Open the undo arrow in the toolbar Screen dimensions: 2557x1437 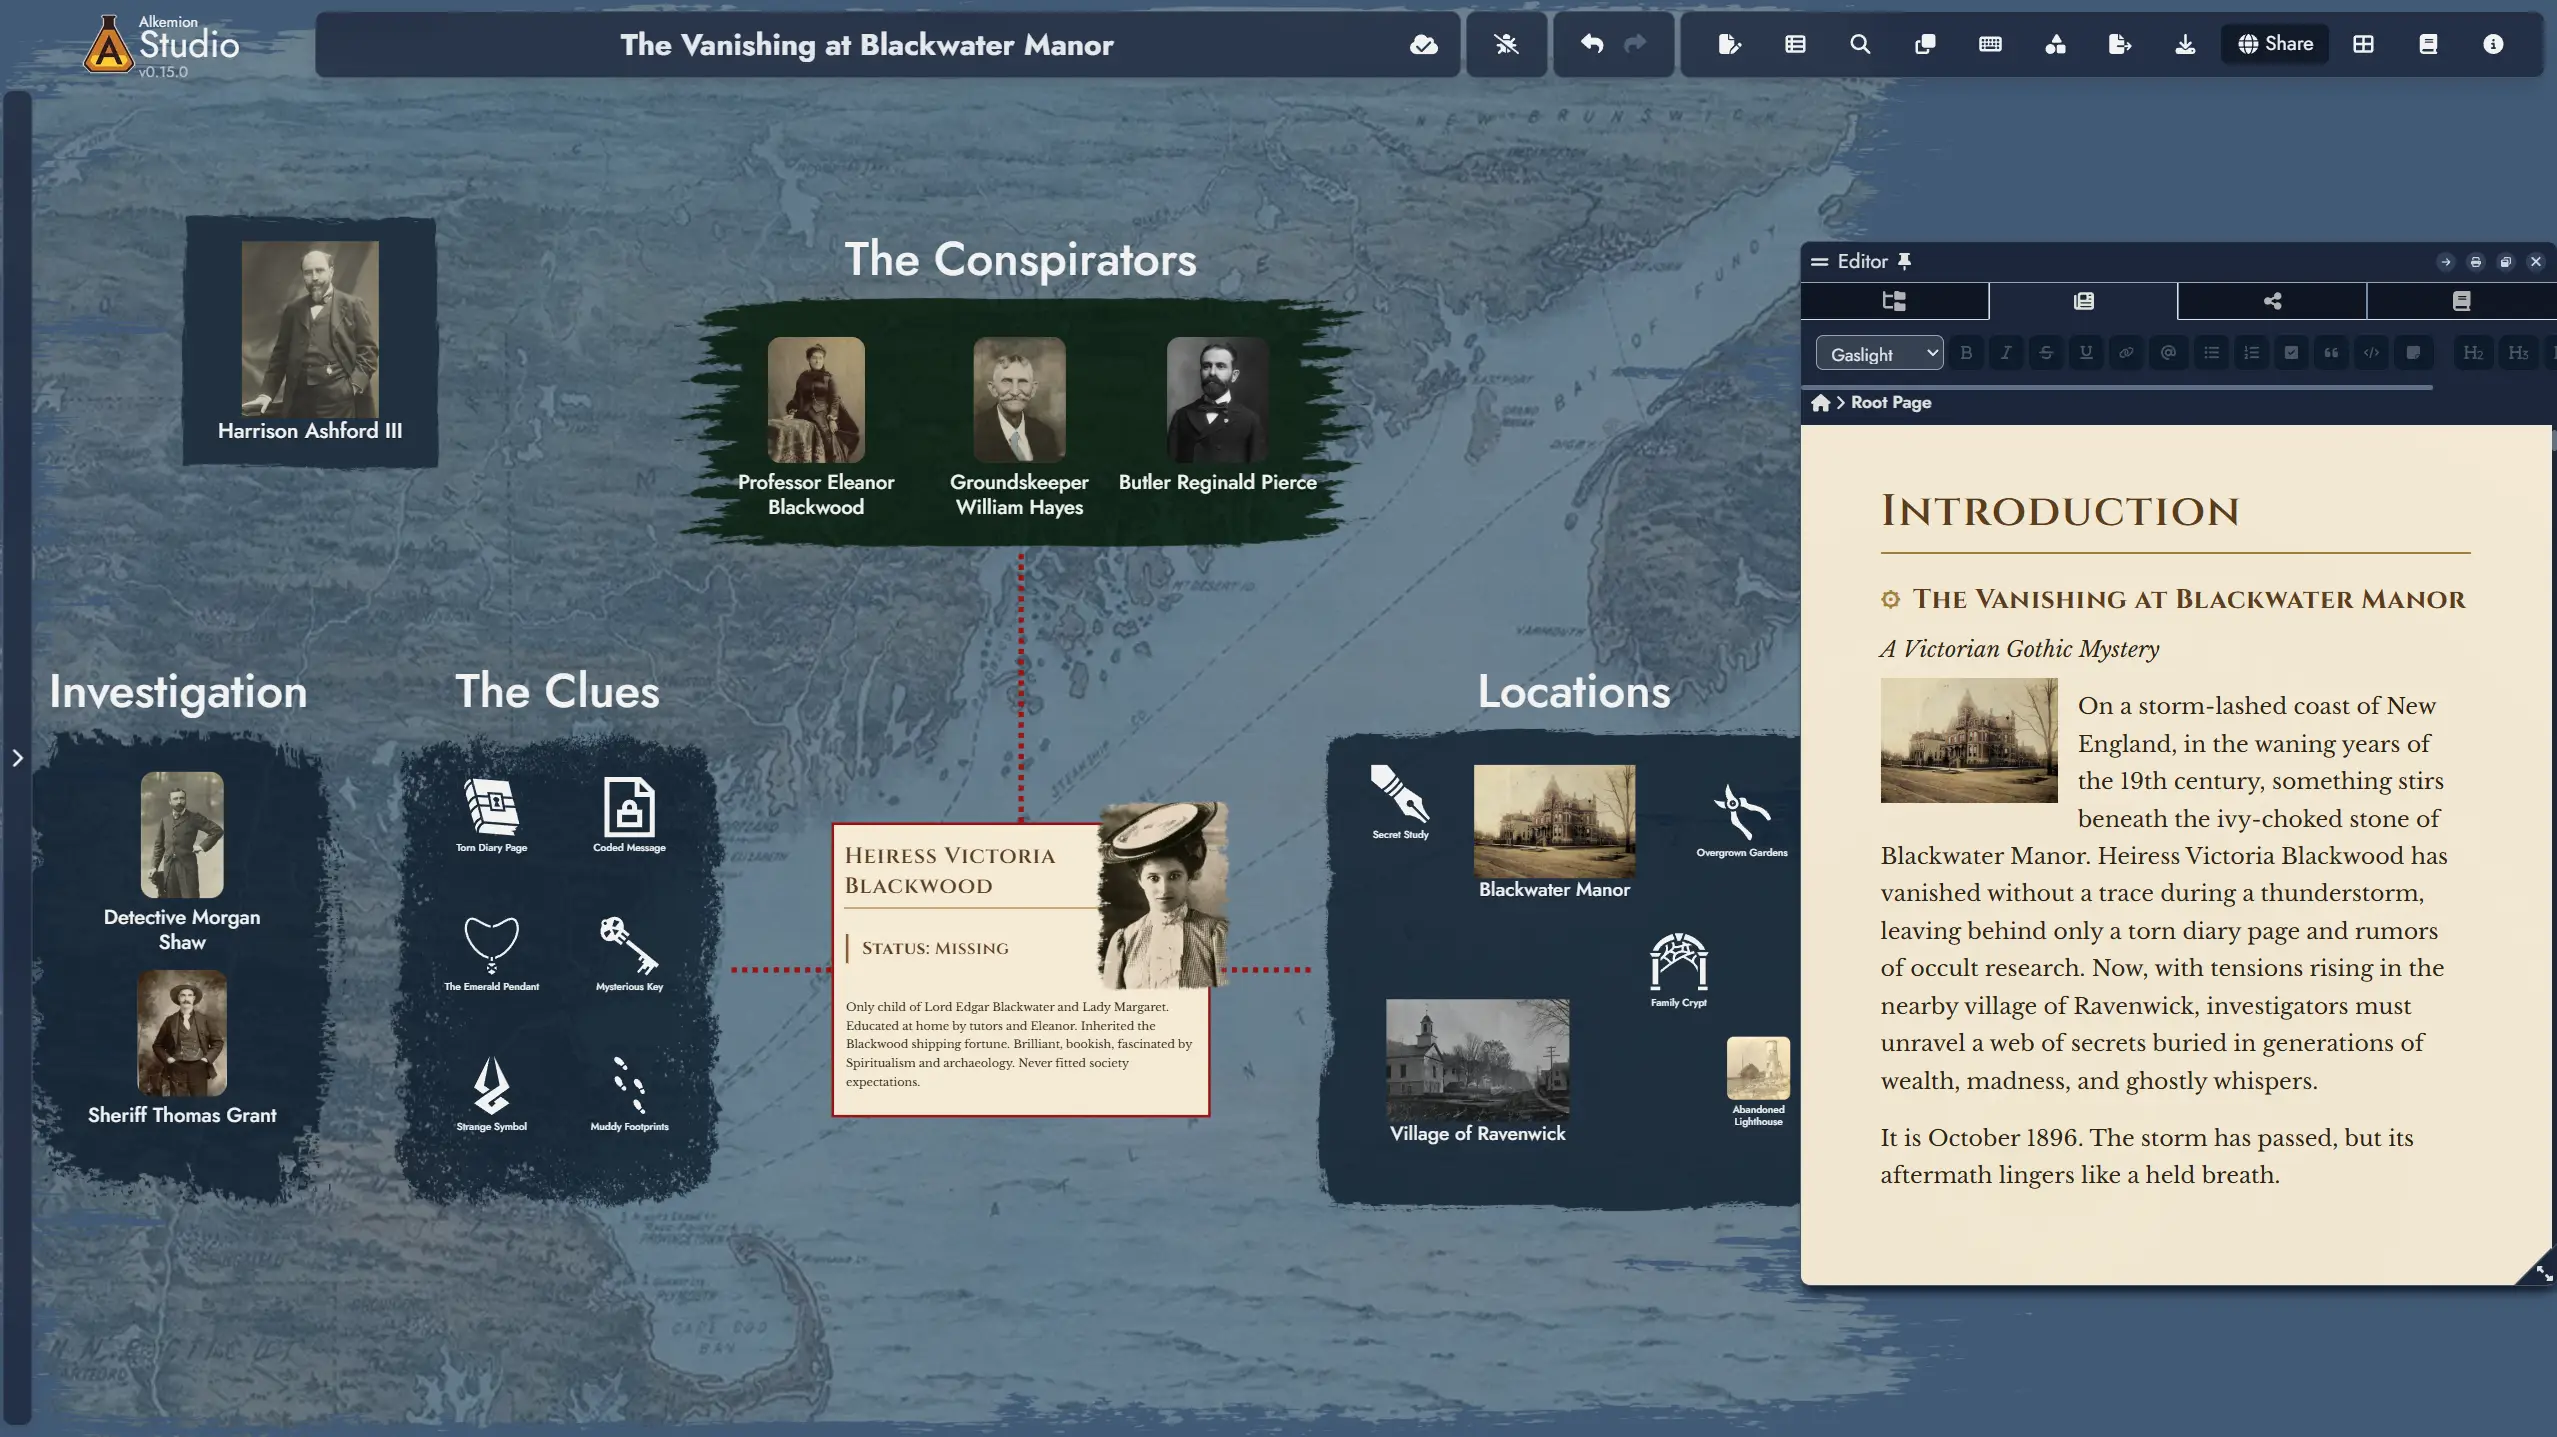click(x=1590, y=44)
